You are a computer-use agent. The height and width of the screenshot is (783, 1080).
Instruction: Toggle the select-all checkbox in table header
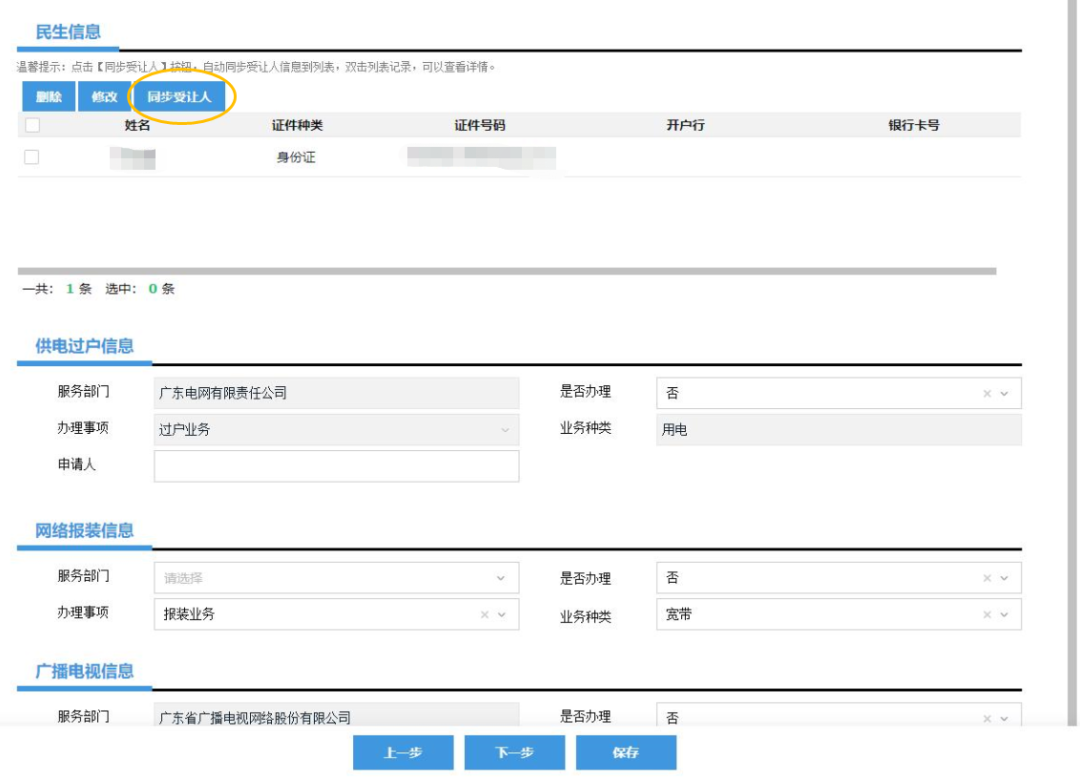pos(32,125)
